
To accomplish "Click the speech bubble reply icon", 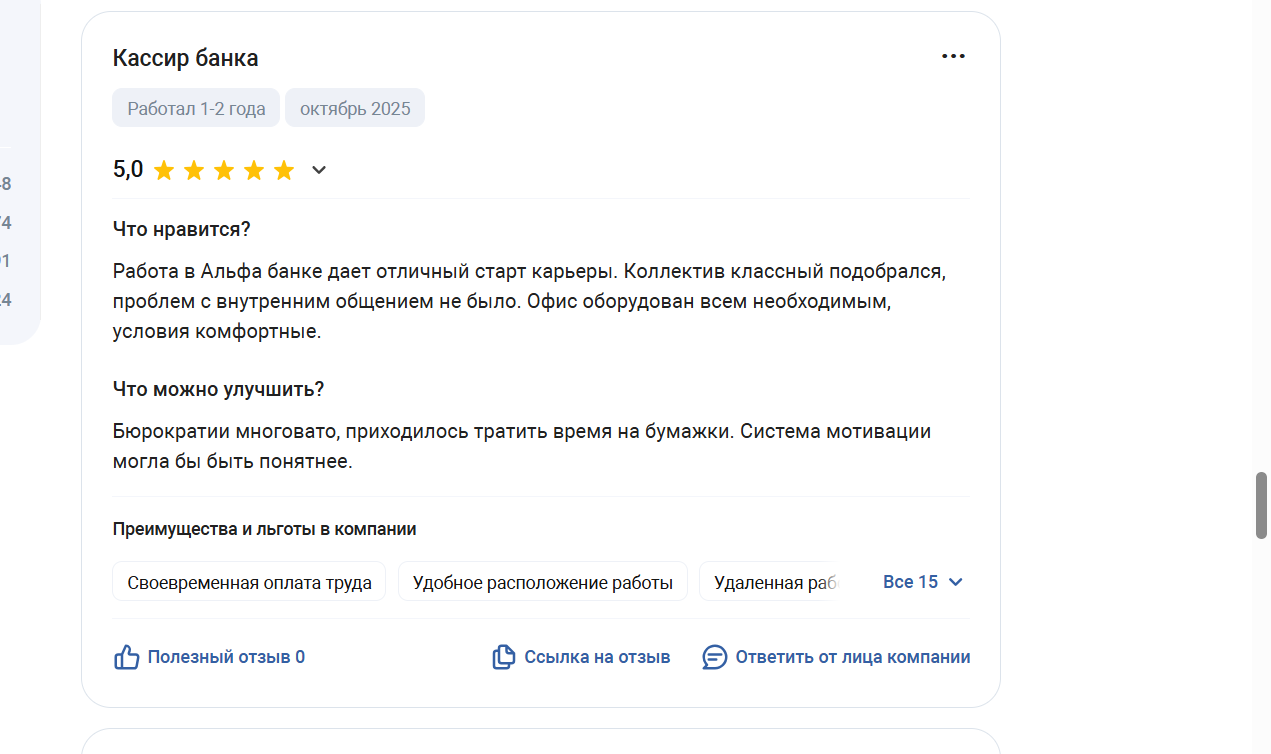I will pyautogui.click(x=714, y=657).
